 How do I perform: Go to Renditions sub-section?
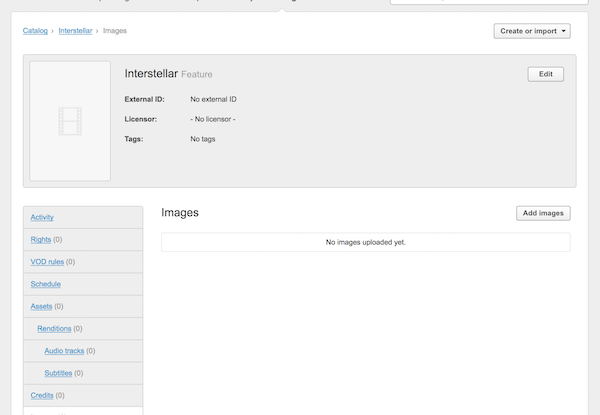(54, 328)
